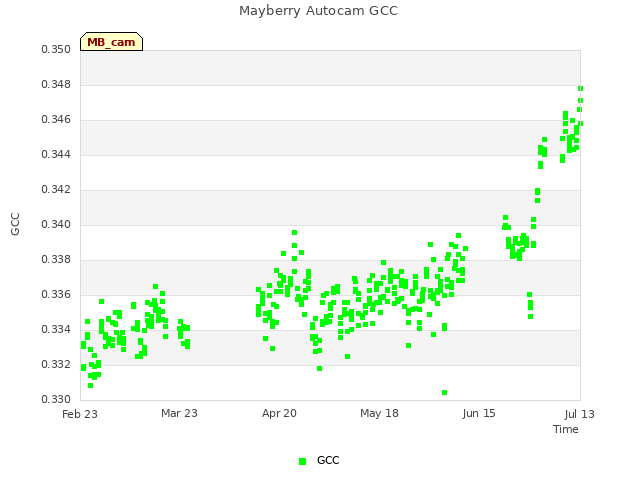This screenshot has height=480, width=640.
Task: Click the chart title Mayberry Autocam GCC
Action: point(318,11)
